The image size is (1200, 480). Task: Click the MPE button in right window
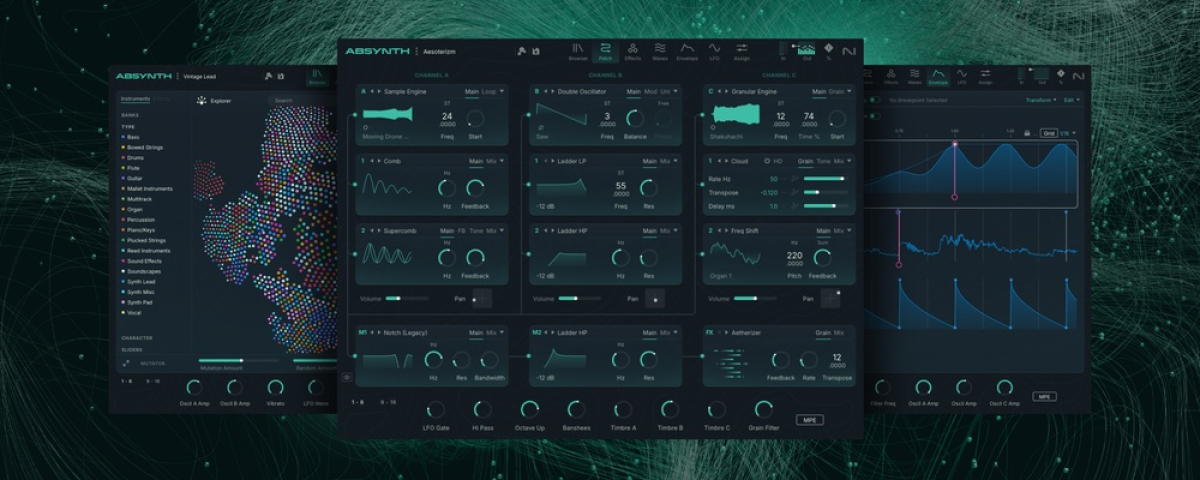pyautogui.click(x=1044, y=396)
